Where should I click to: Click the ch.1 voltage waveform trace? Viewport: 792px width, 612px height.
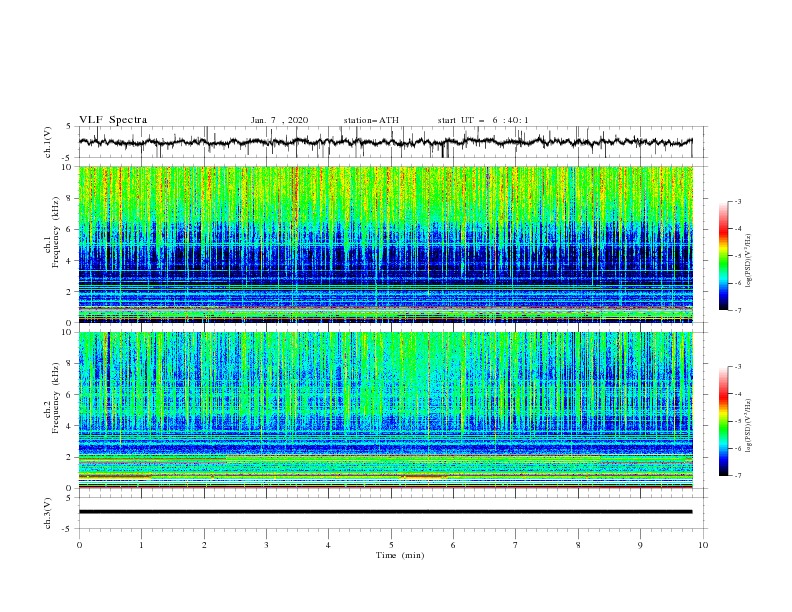[x=385, y=142]
